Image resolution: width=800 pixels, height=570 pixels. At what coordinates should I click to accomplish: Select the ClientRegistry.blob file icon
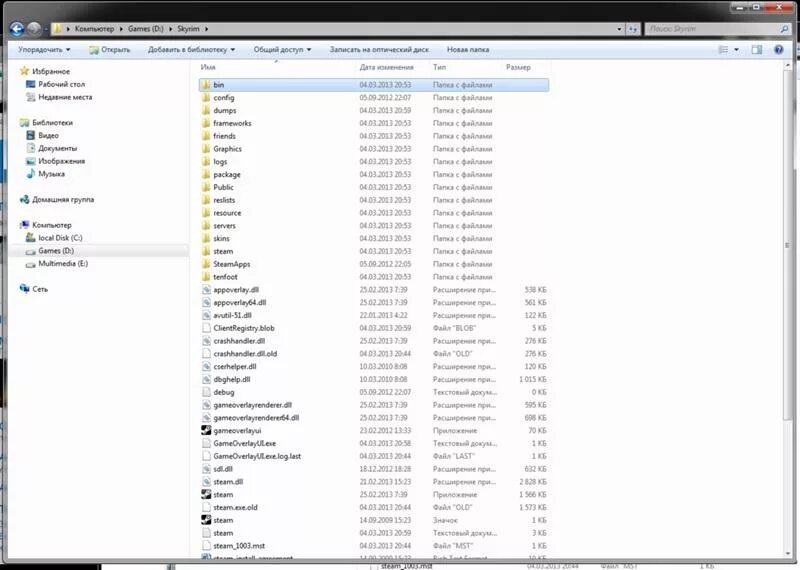tap(206, 328)
